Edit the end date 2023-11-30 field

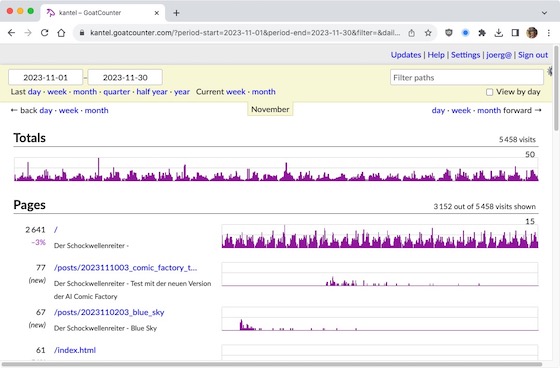[x=125, y=78]
